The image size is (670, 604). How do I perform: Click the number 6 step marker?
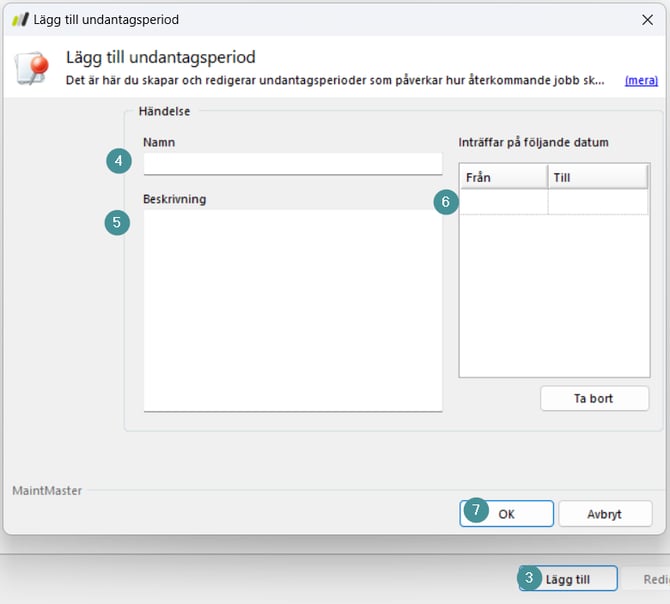point(446,201)
